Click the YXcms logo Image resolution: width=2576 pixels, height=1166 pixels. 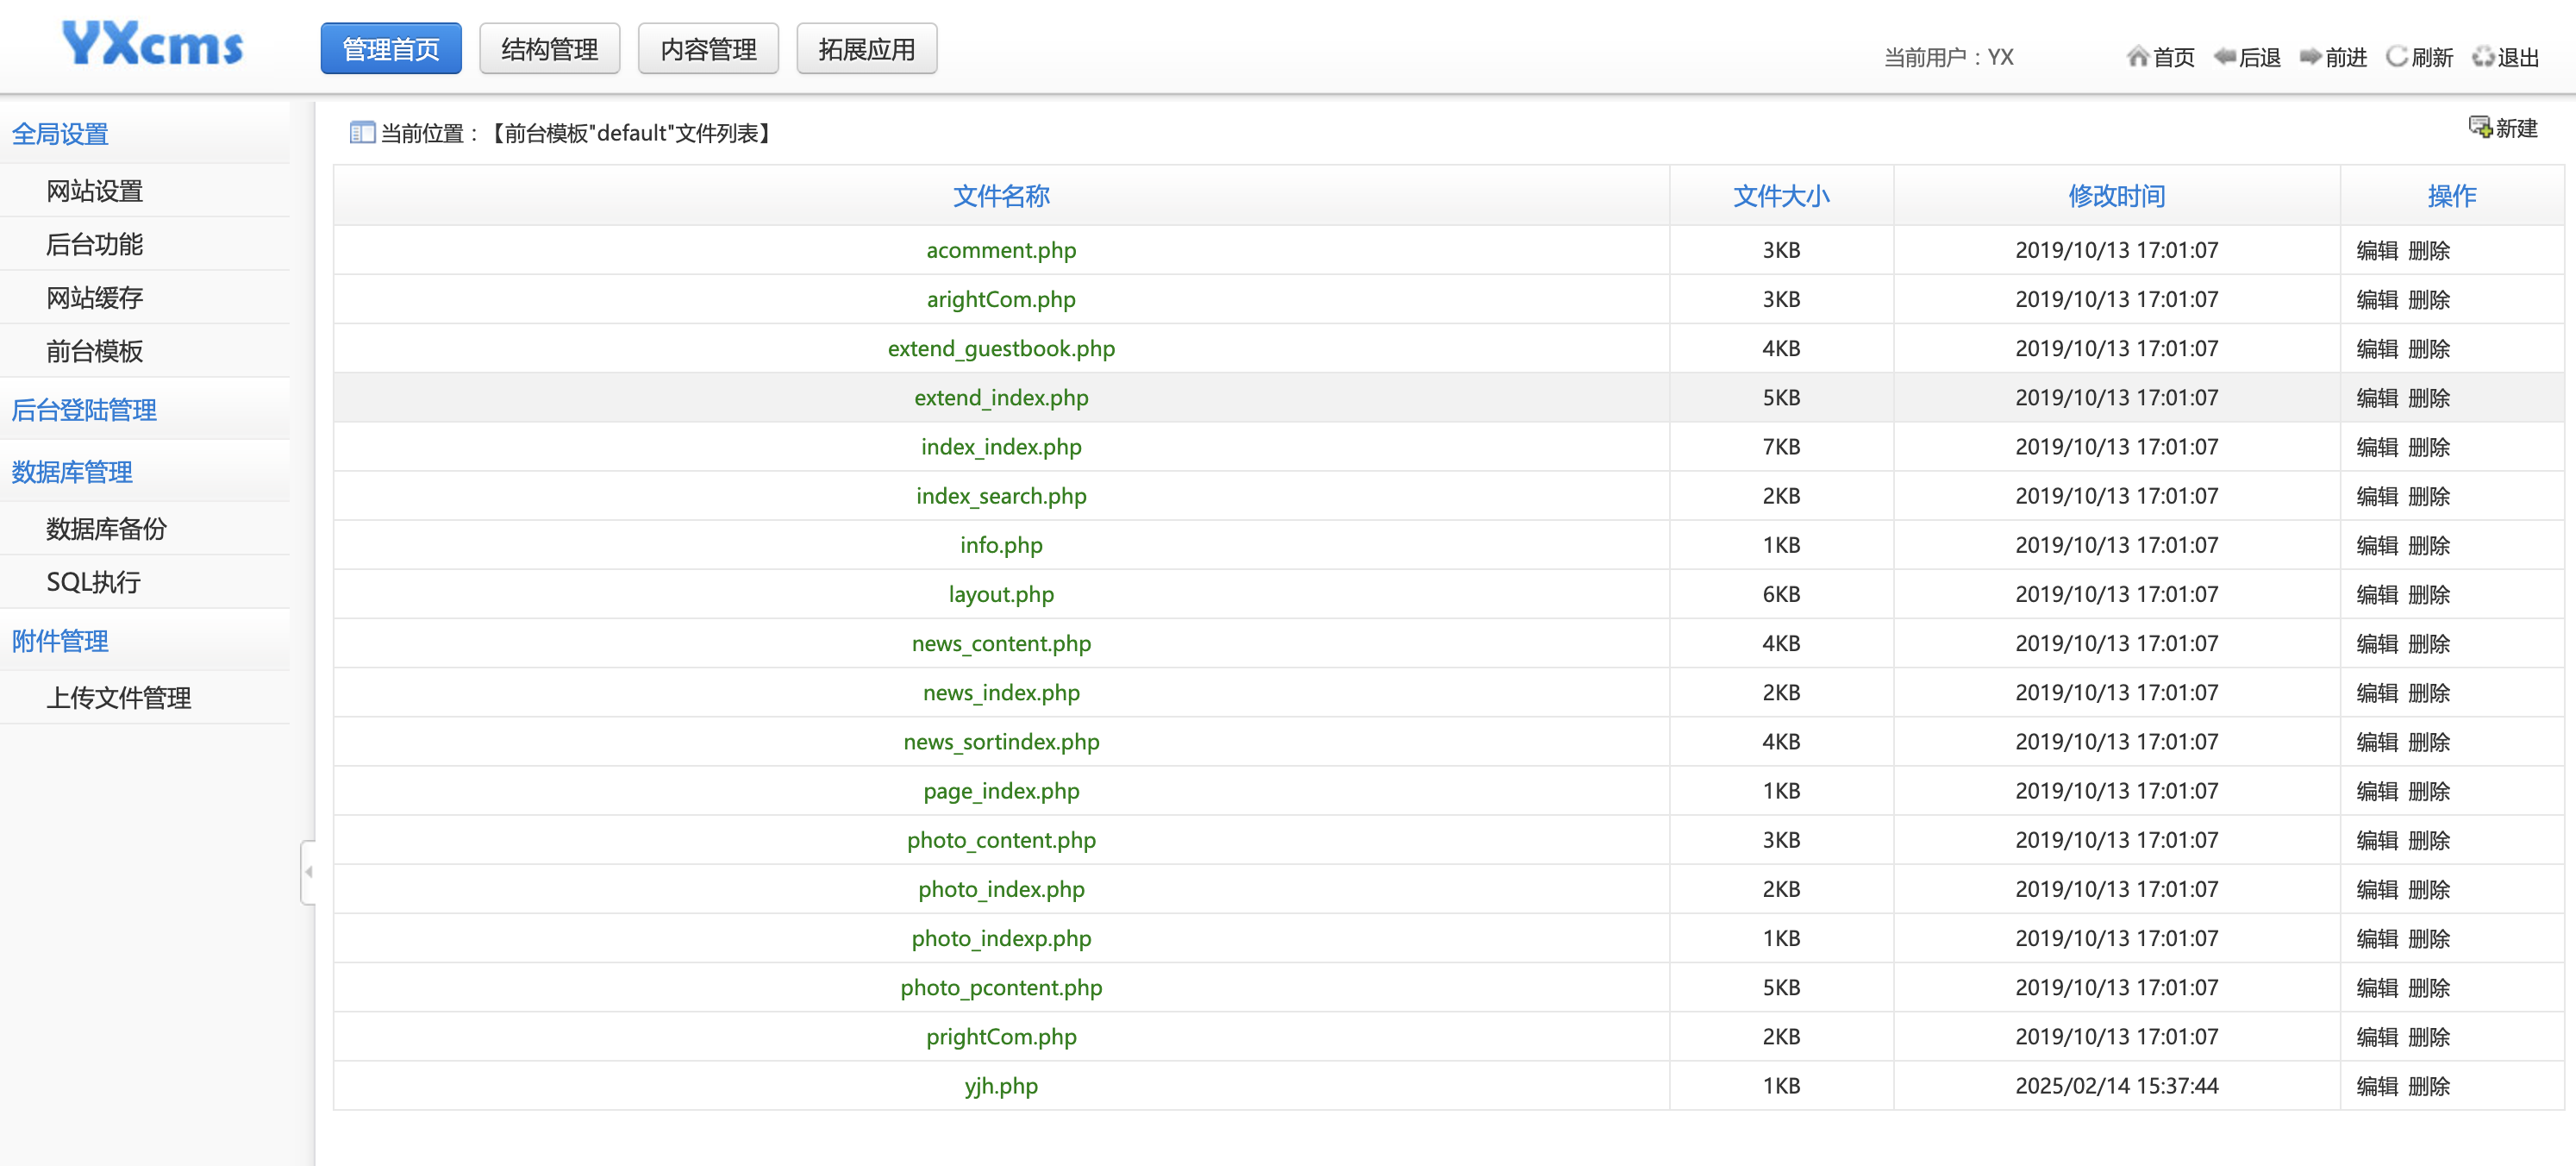[x=153, y=45]
